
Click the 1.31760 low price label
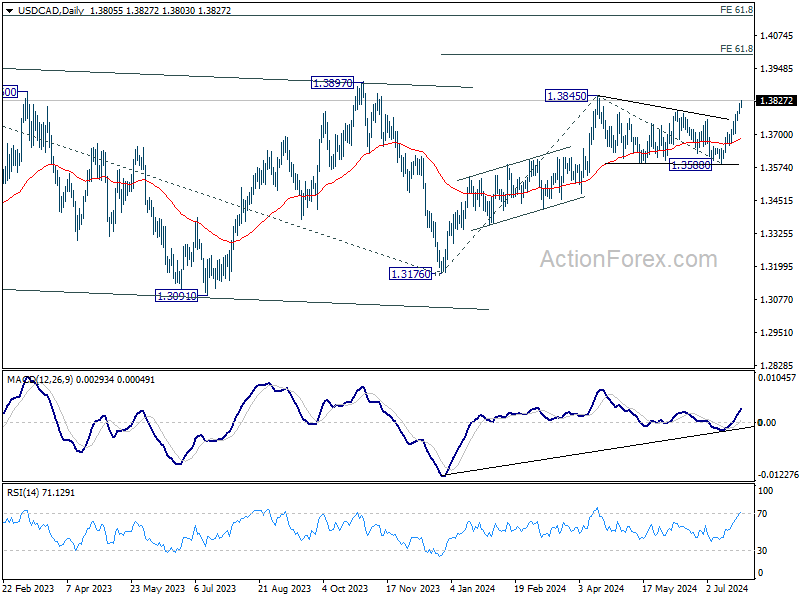point(411,273)
